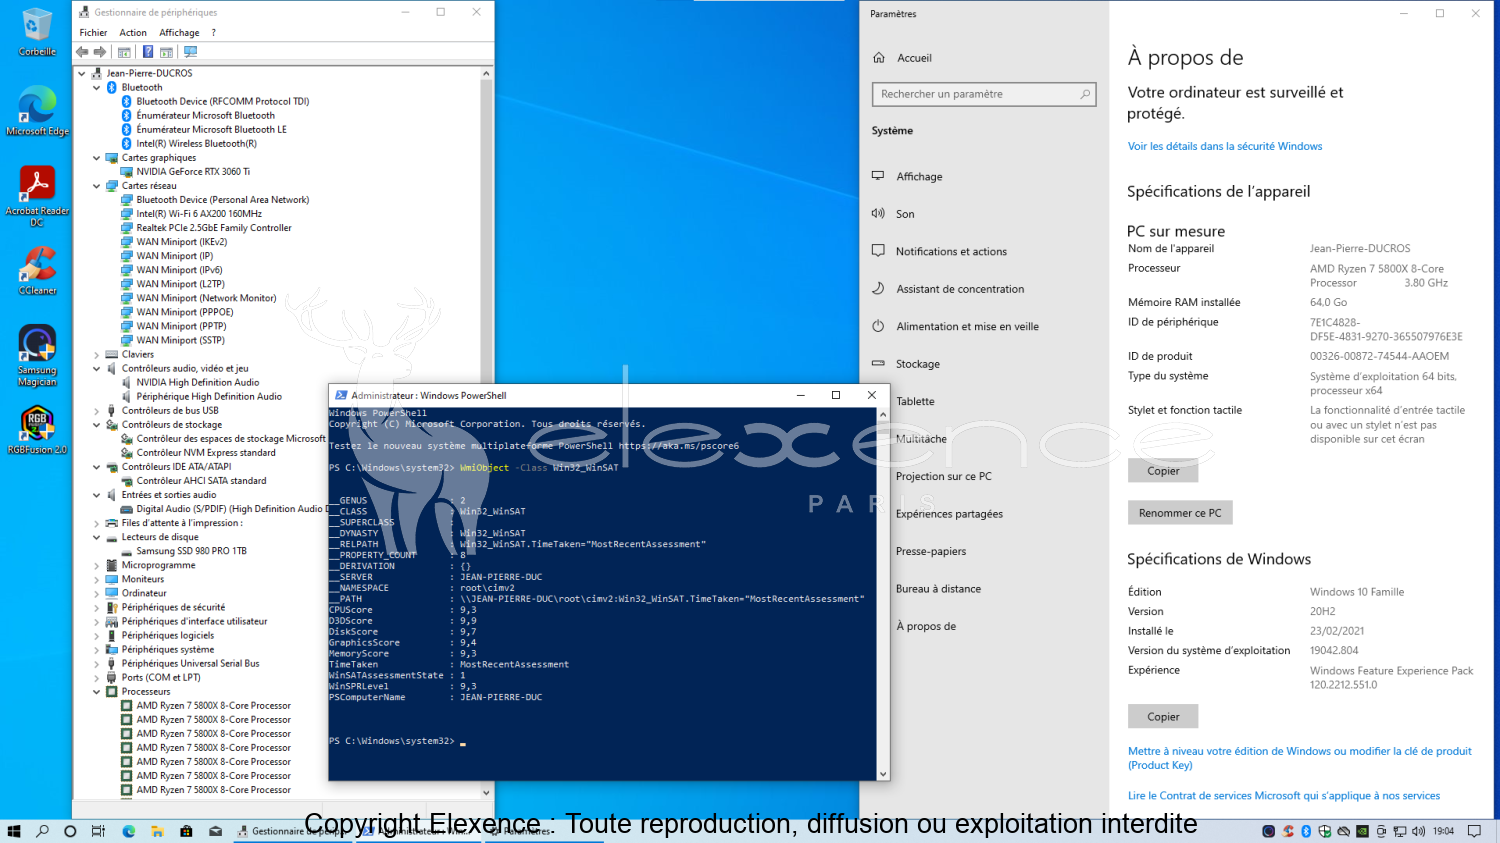Open the ? help menu

pyautogui.click(x=213, y=33)
